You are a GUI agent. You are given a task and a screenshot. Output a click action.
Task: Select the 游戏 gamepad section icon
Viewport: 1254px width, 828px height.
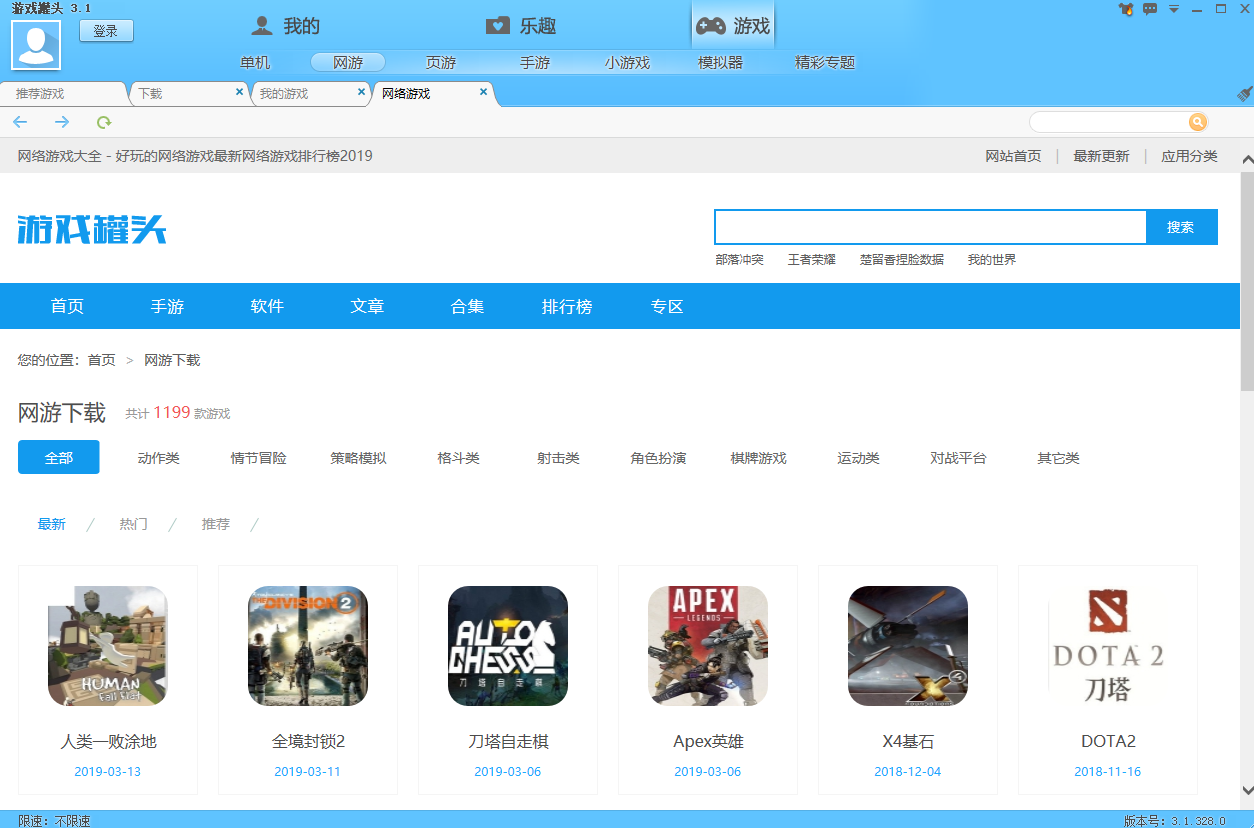712,26
